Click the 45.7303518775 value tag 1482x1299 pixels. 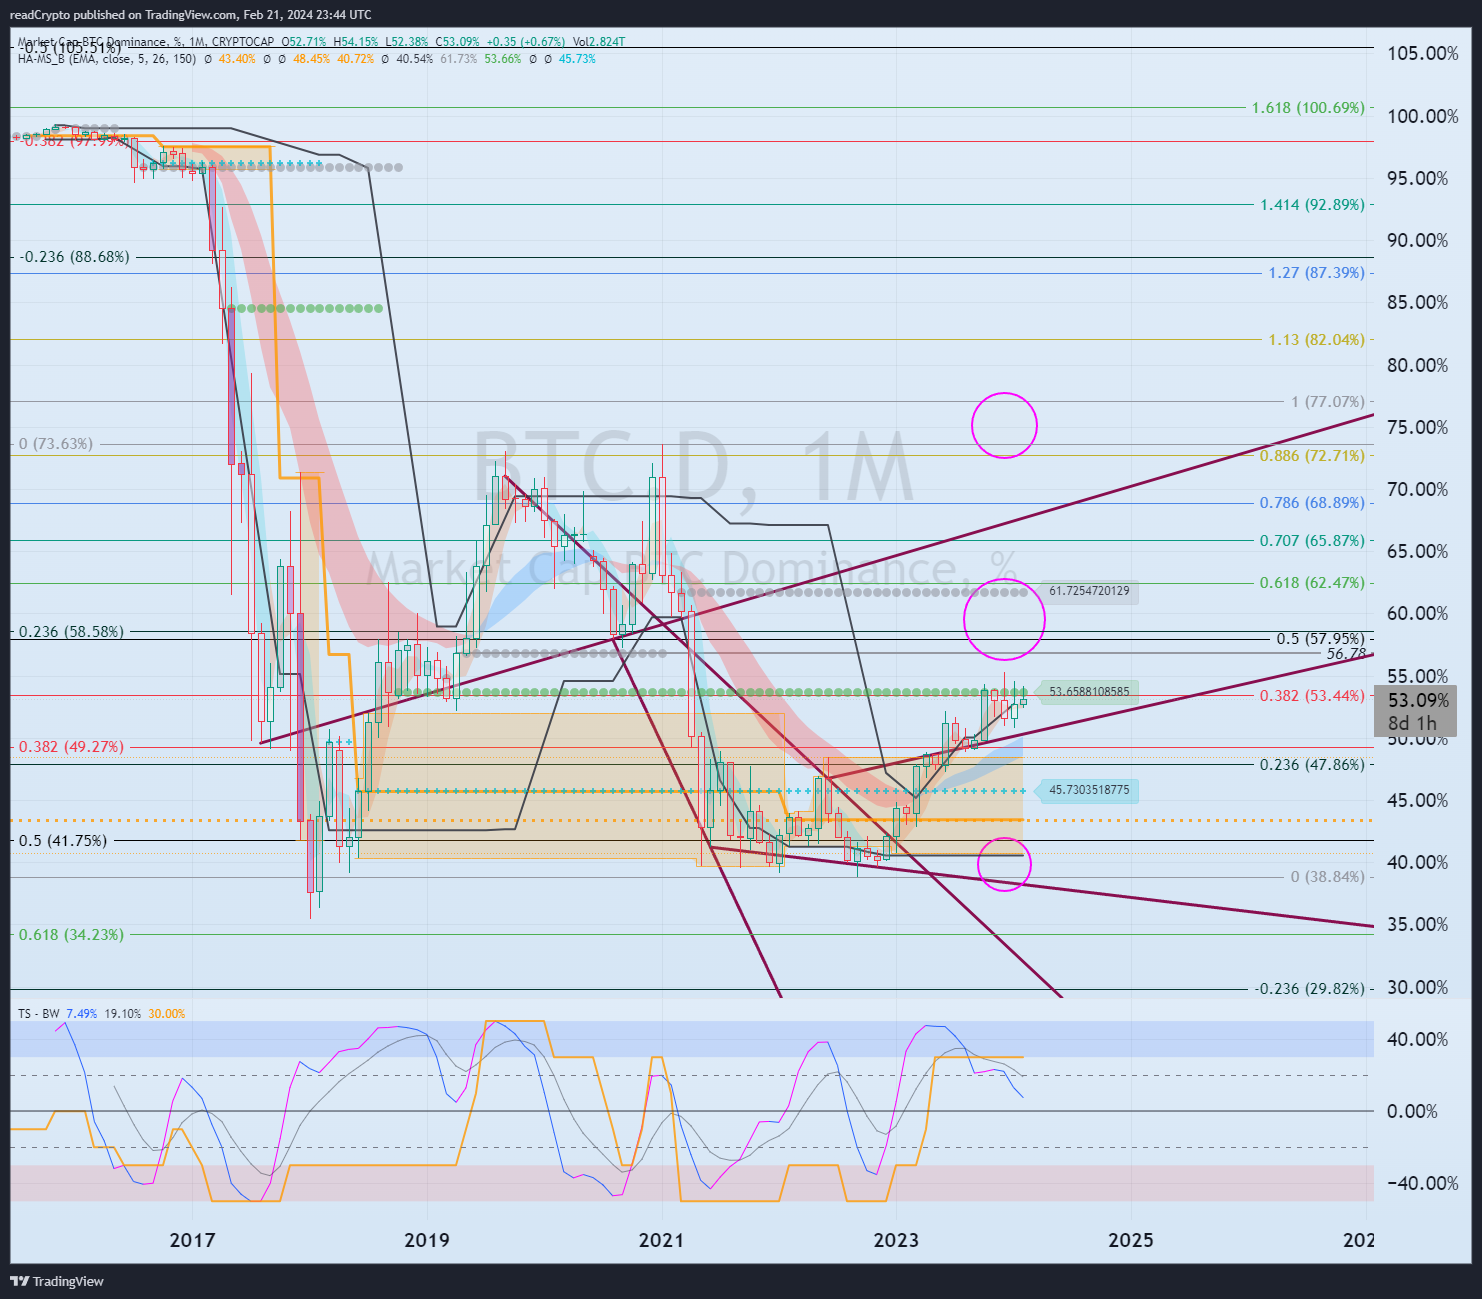tap(1089, 790)
